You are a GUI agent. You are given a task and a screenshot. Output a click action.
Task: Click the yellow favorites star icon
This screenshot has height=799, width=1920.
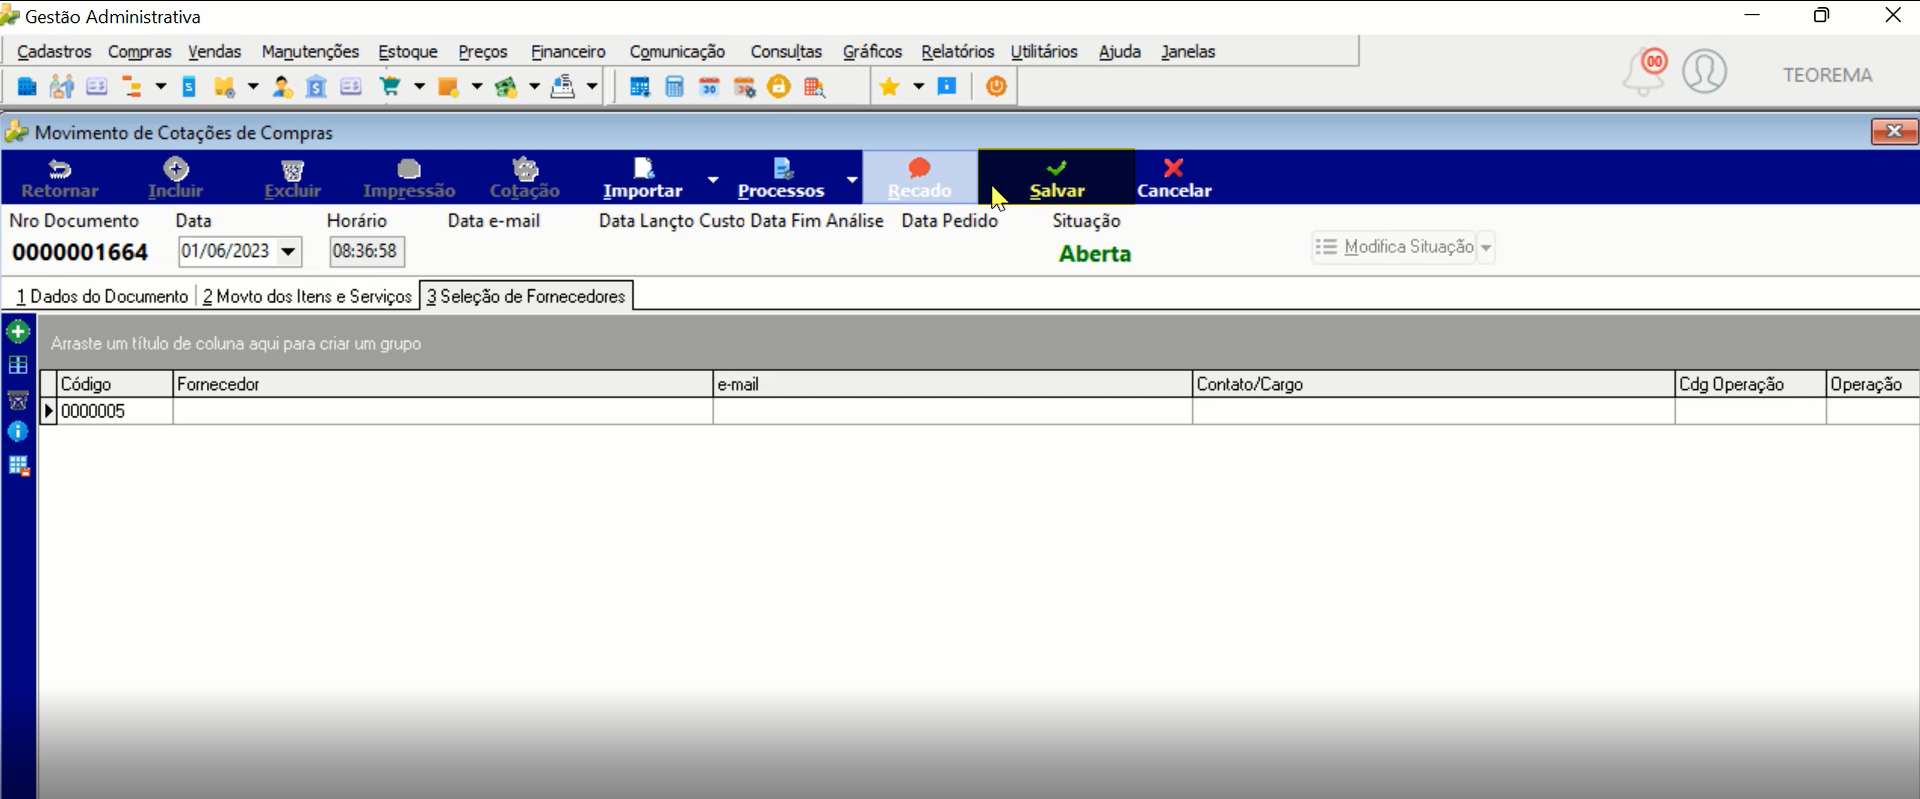[x=889, y=87]
